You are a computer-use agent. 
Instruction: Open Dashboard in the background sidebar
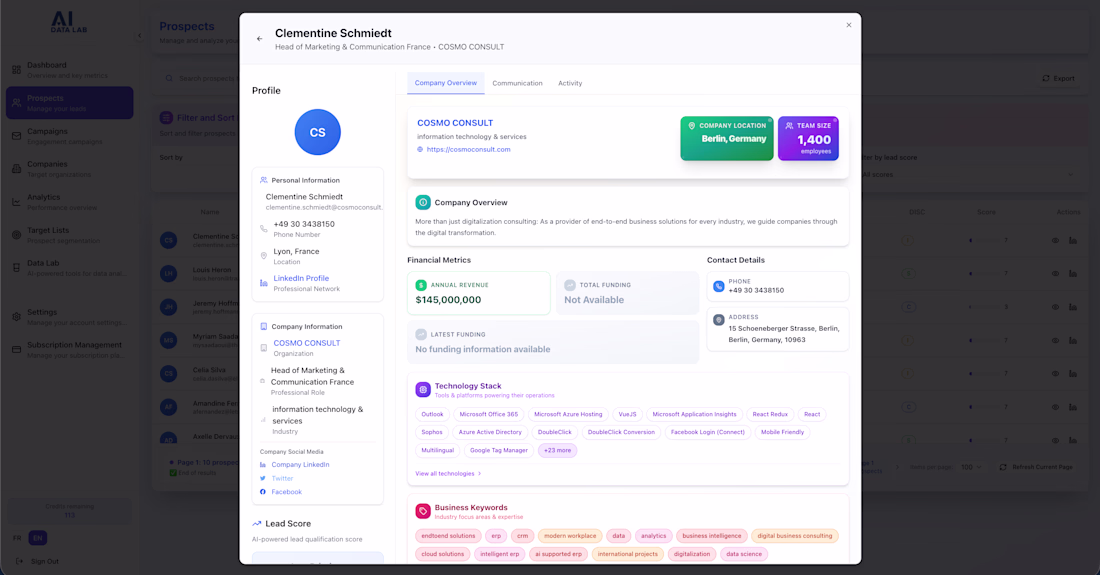(x=69, y=69)
